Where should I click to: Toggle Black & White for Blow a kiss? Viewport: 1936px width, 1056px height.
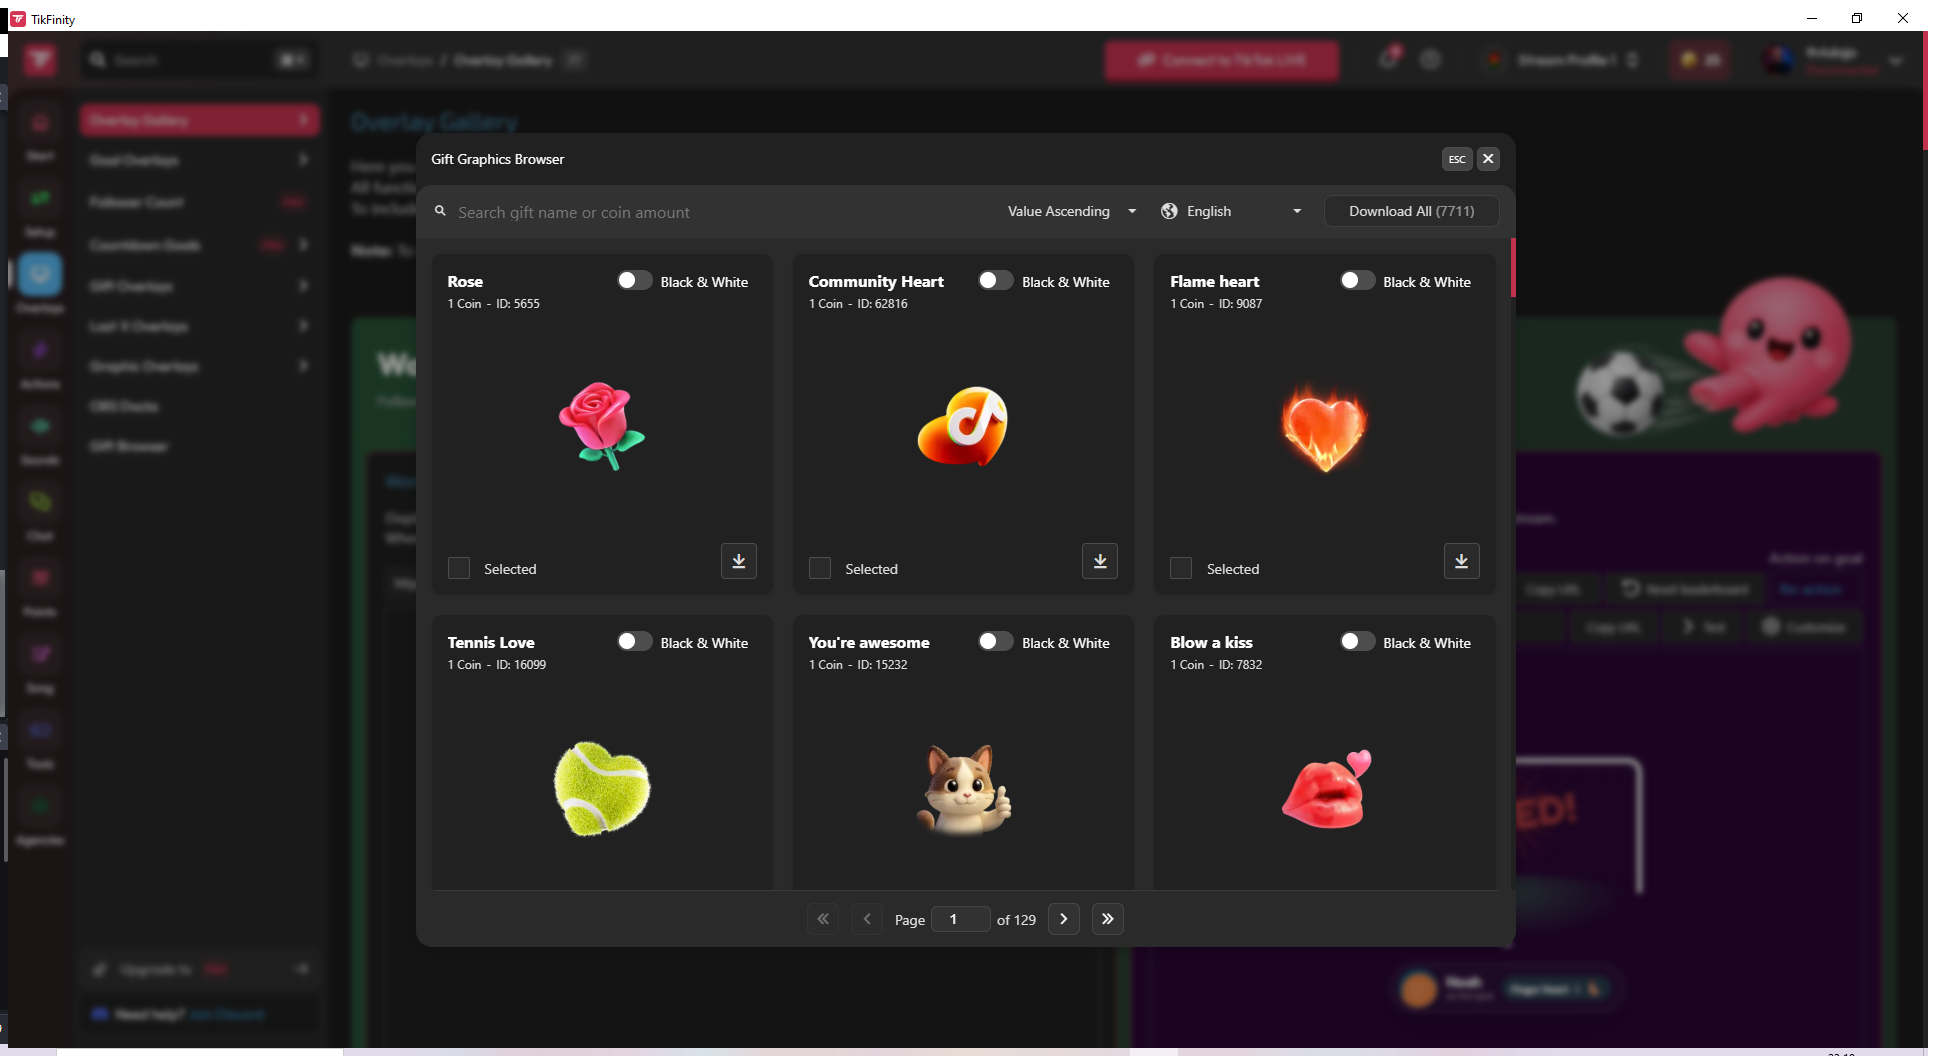point(1357,642)
